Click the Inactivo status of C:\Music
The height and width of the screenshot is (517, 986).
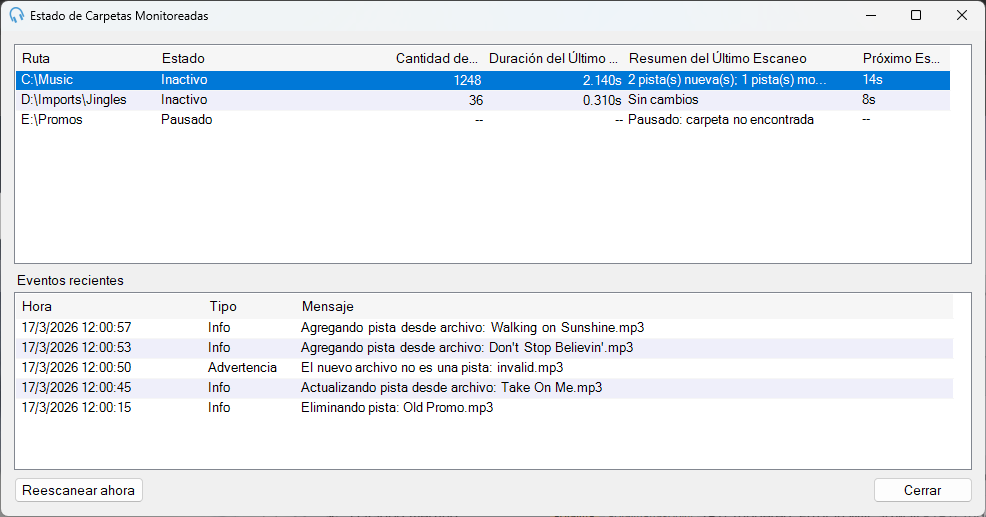[184, 80]
